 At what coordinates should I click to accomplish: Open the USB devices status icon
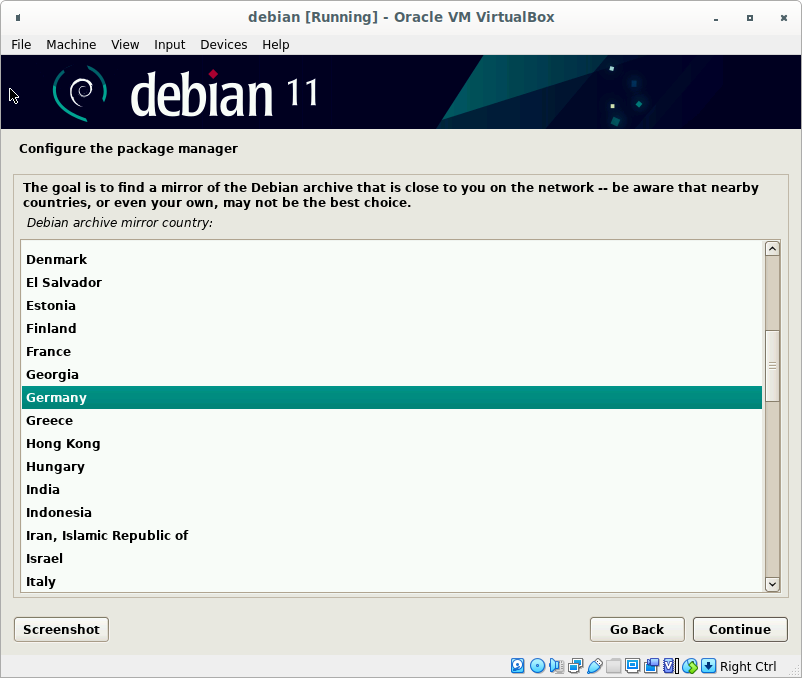pos(594,666)
